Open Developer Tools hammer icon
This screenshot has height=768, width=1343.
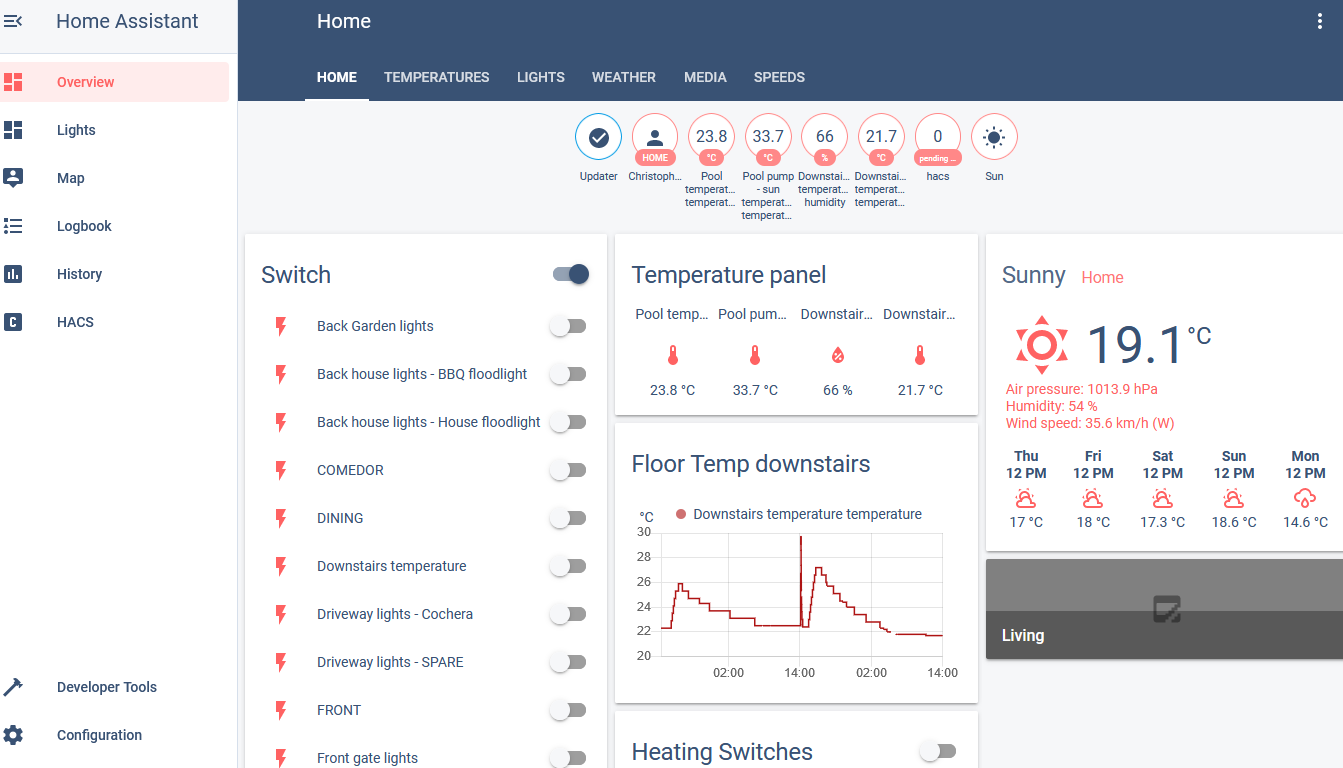point(13,687)
